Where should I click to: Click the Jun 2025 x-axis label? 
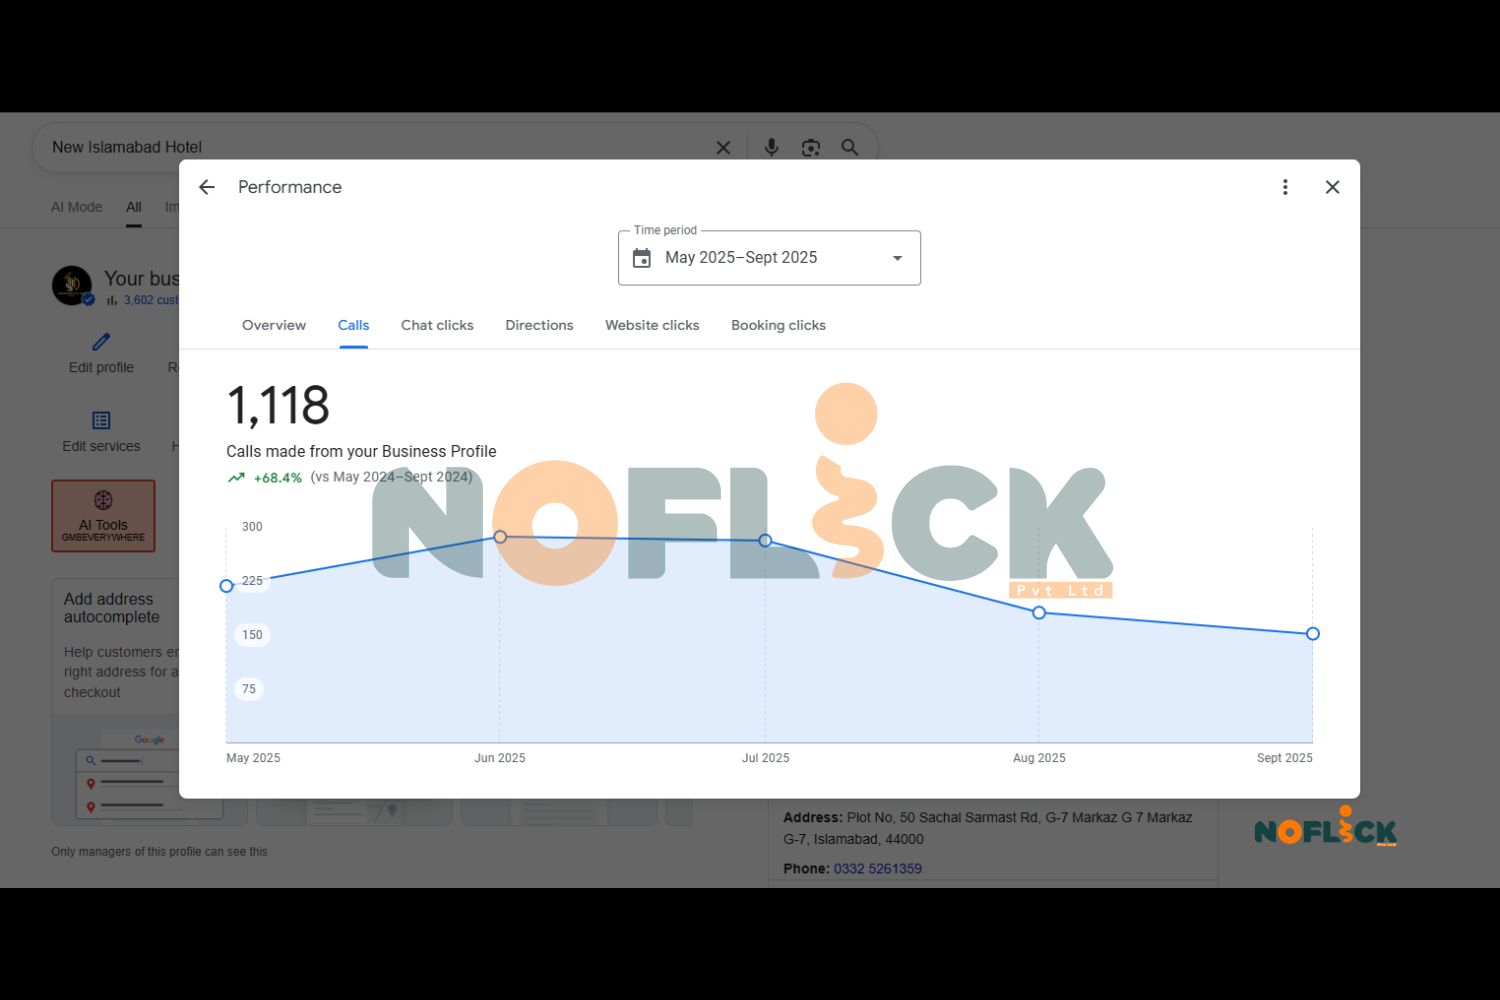(500, 758)
